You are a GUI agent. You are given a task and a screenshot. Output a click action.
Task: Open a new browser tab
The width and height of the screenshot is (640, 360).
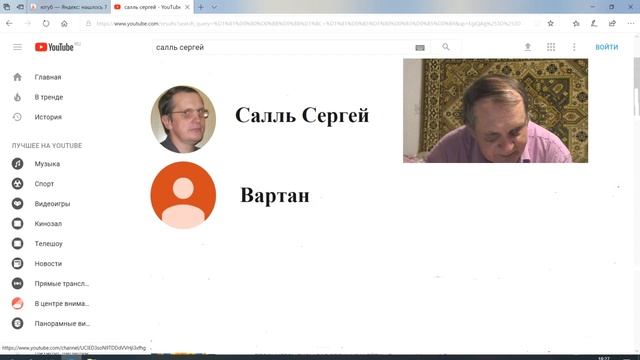click(201, 7)
